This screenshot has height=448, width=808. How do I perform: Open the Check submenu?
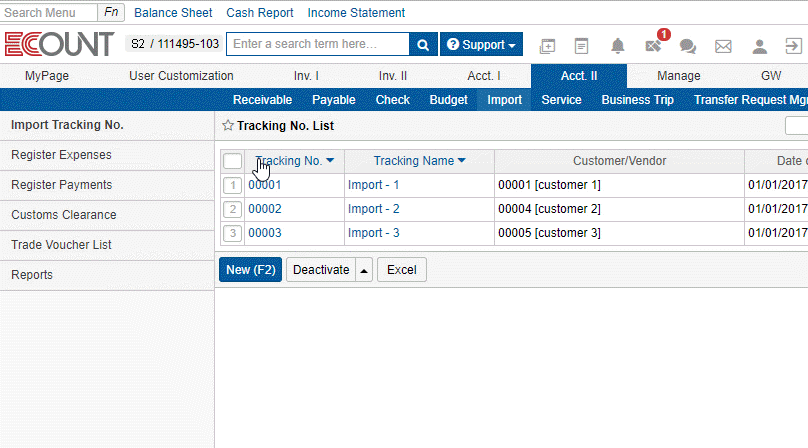[x=393, y=99]
